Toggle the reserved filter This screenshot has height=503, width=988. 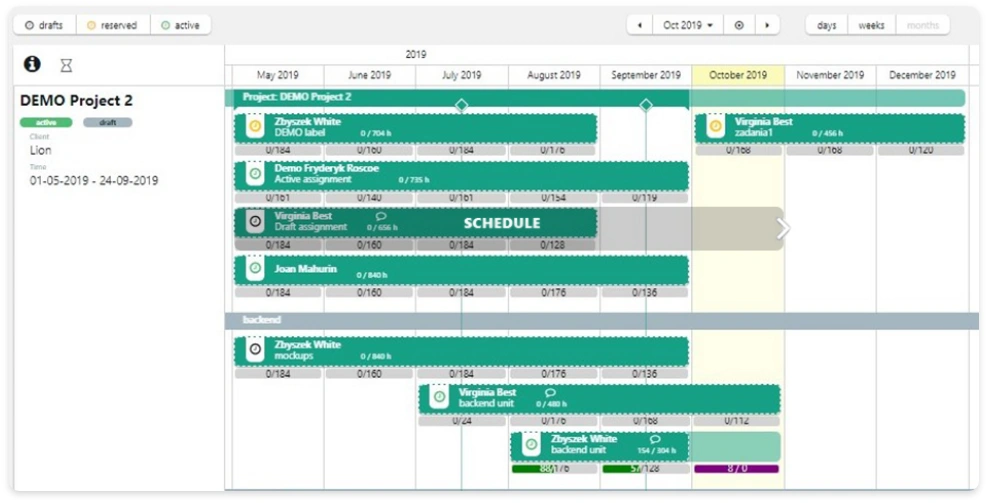point(113,25)
